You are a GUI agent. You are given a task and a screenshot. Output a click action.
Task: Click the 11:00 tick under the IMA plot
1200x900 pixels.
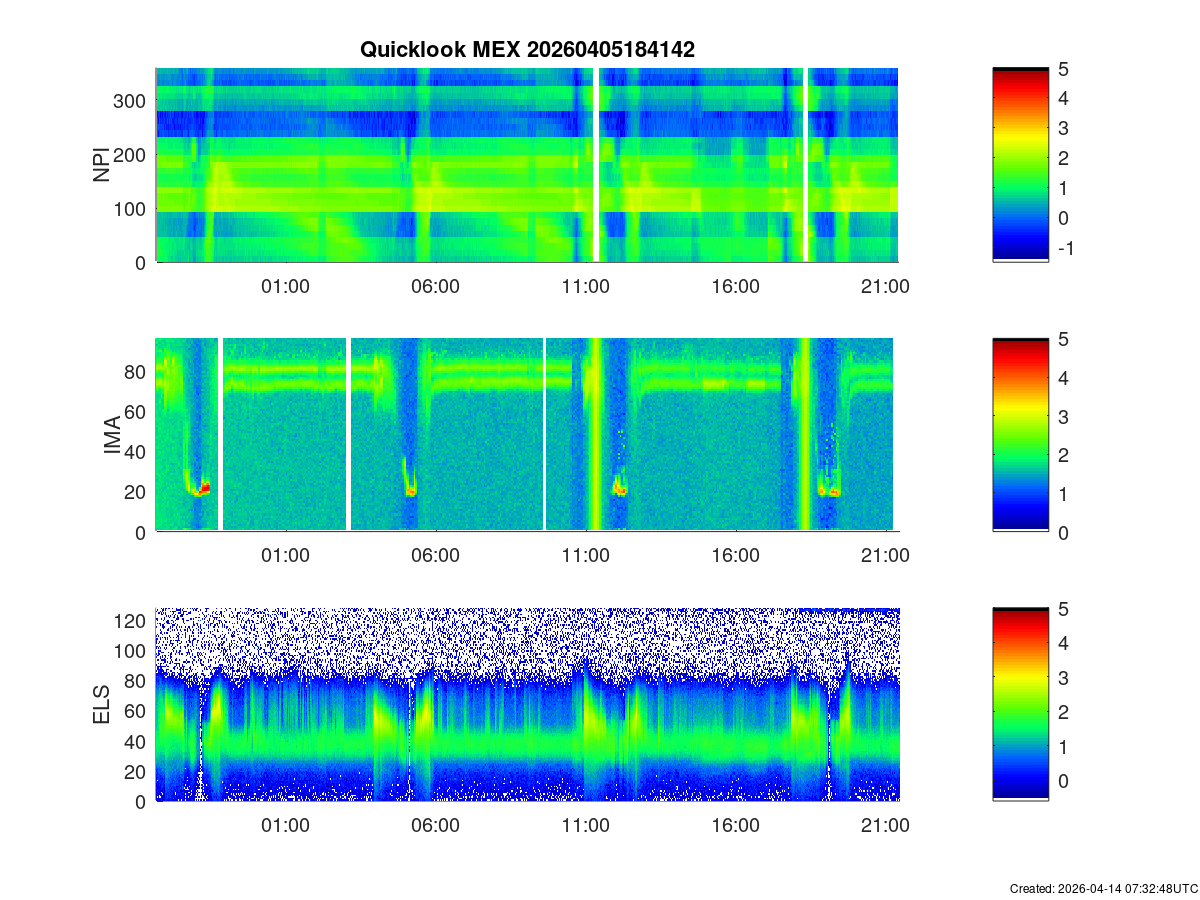point(585,556)
